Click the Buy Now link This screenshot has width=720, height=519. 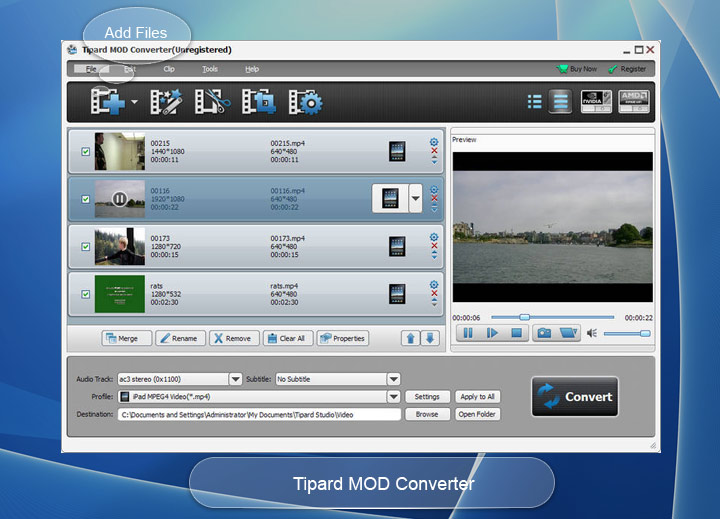(x=577, y=69)
